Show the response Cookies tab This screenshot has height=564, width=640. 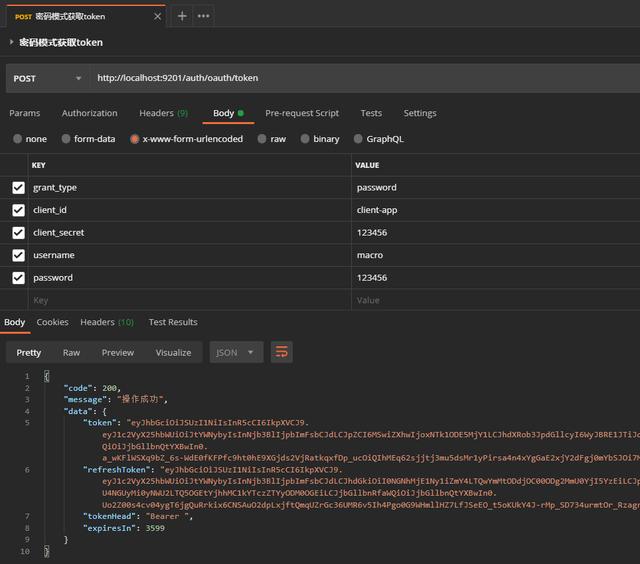(x=52, y=322)
